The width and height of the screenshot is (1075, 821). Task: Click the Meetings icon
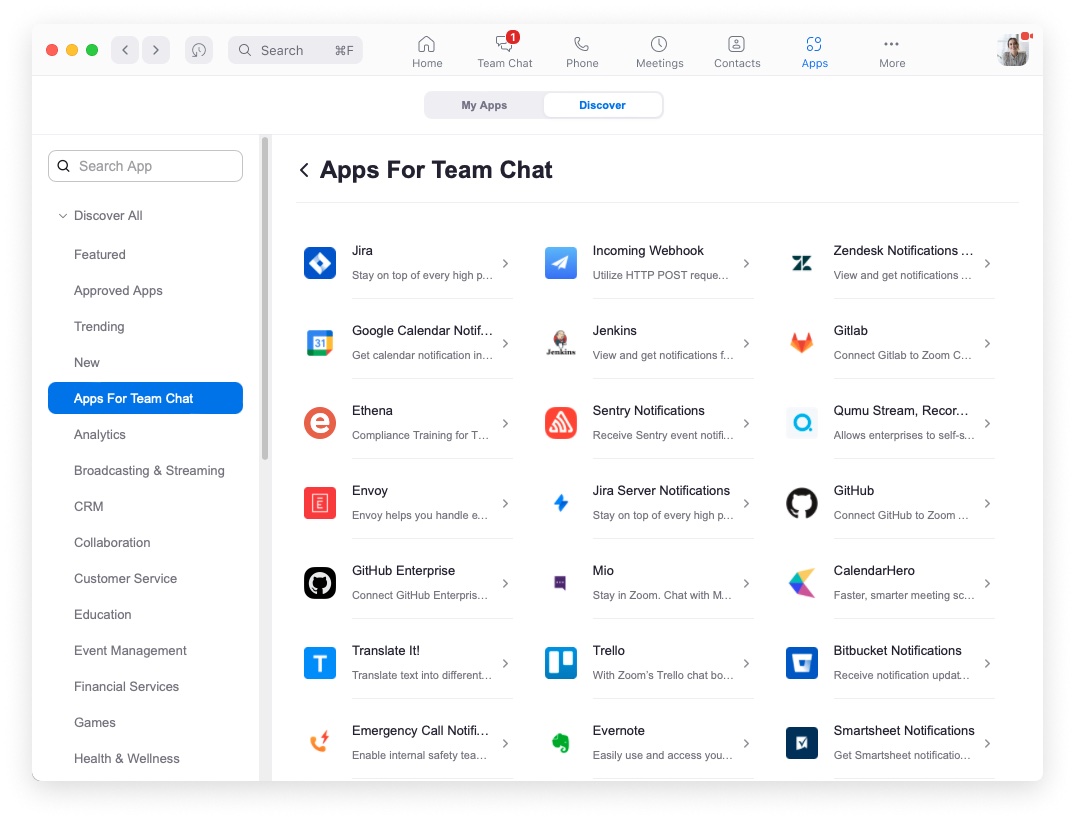659,50
